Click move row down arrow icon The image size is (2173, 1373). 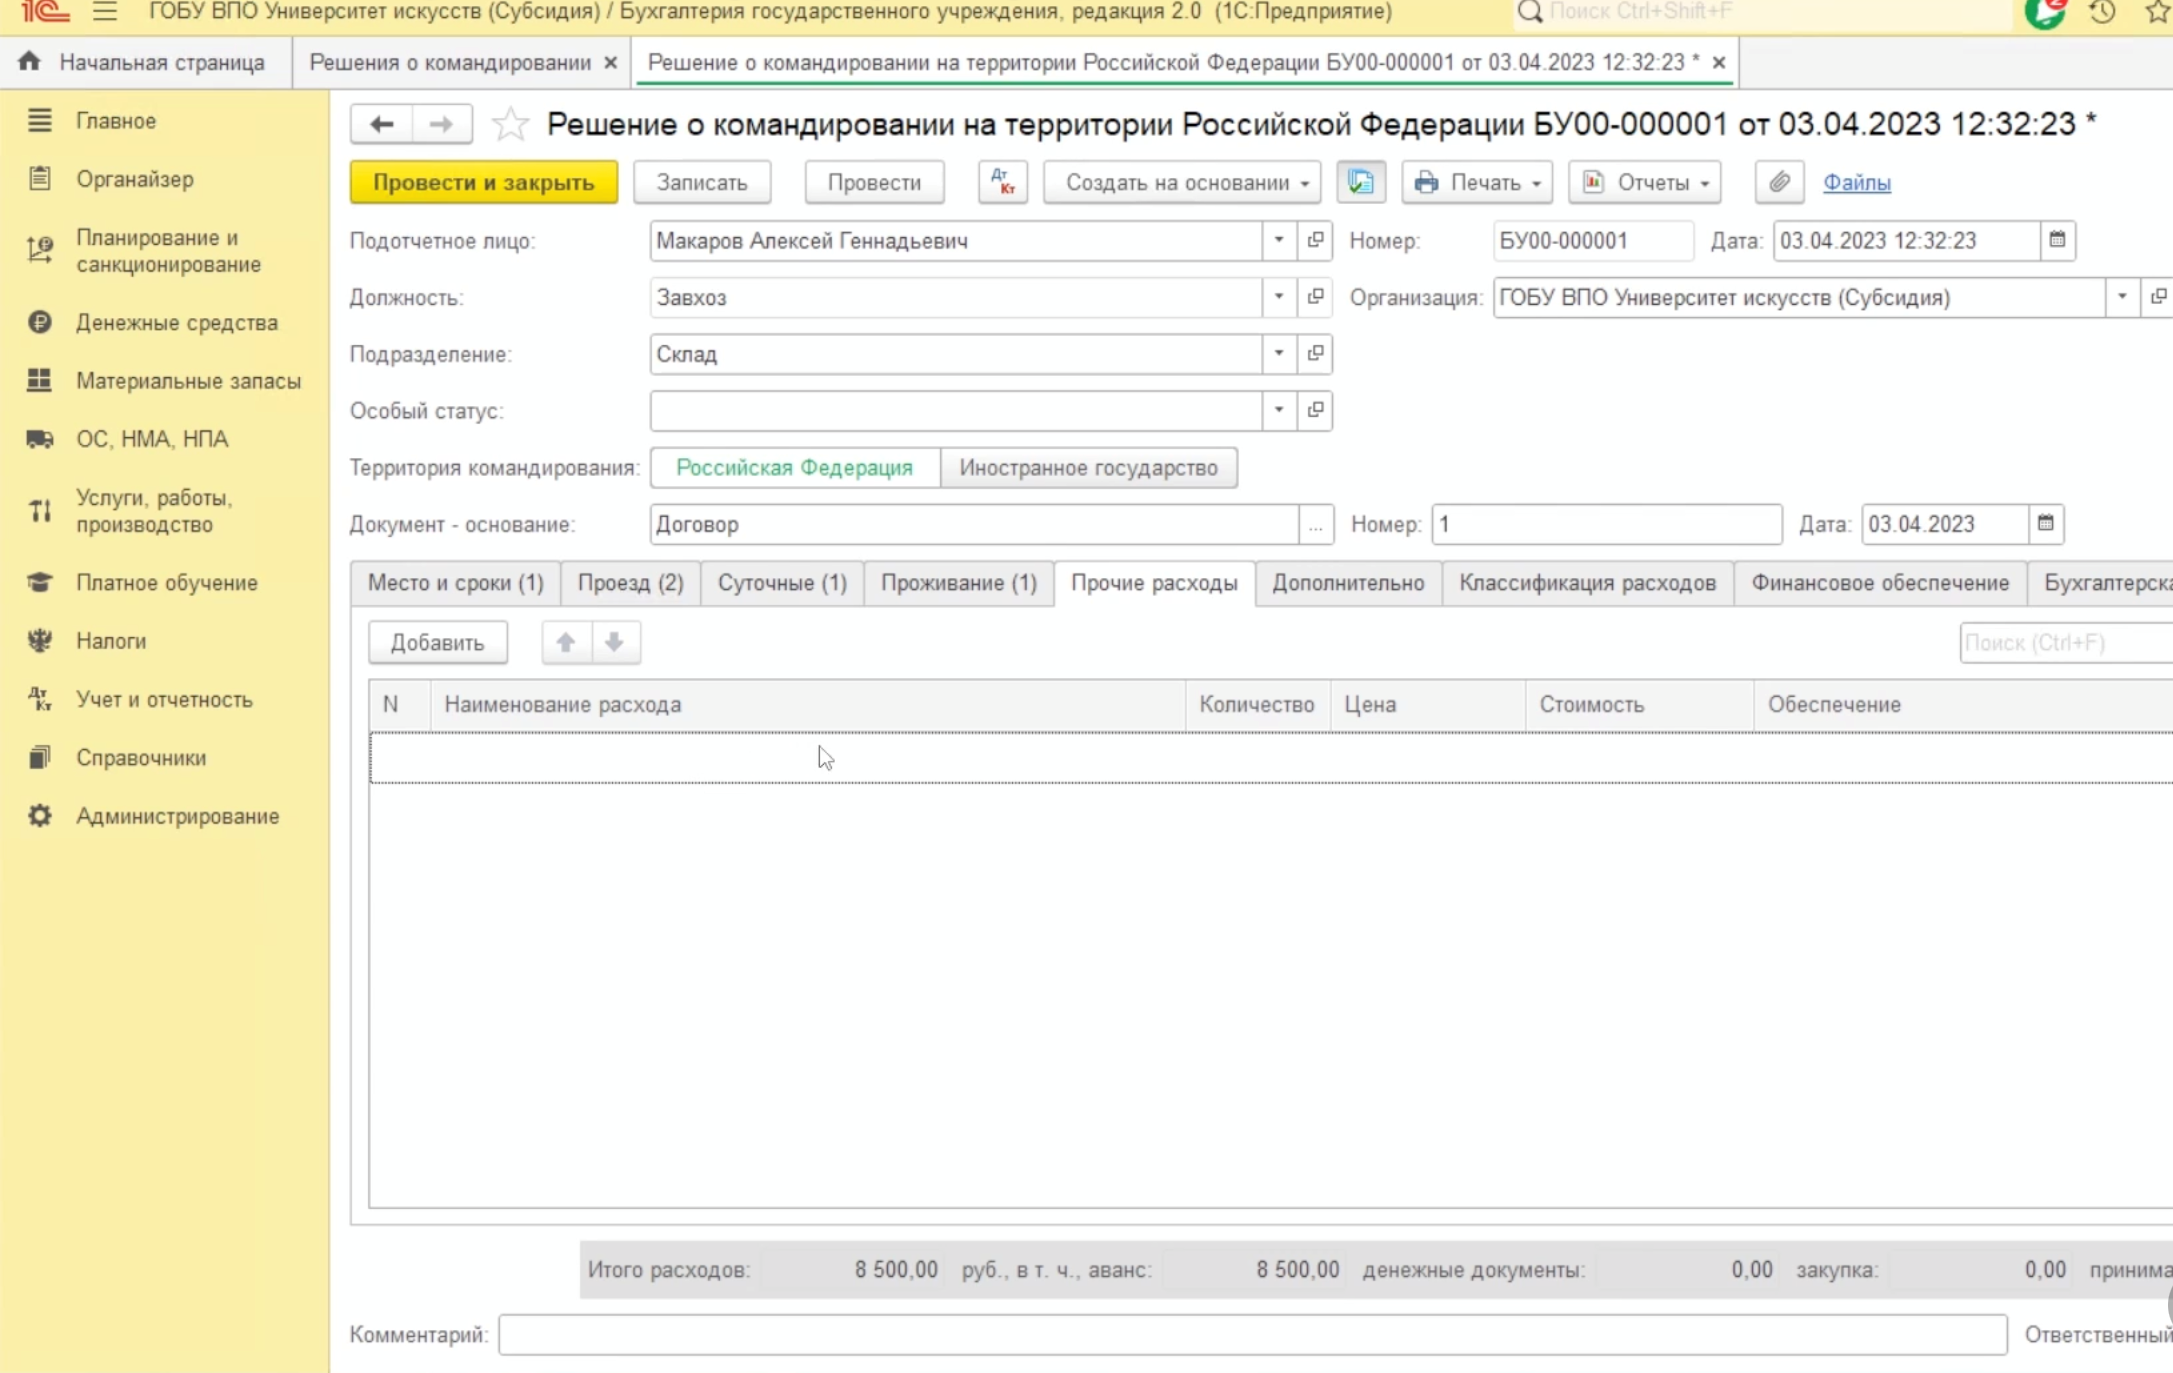pos(615,642)
